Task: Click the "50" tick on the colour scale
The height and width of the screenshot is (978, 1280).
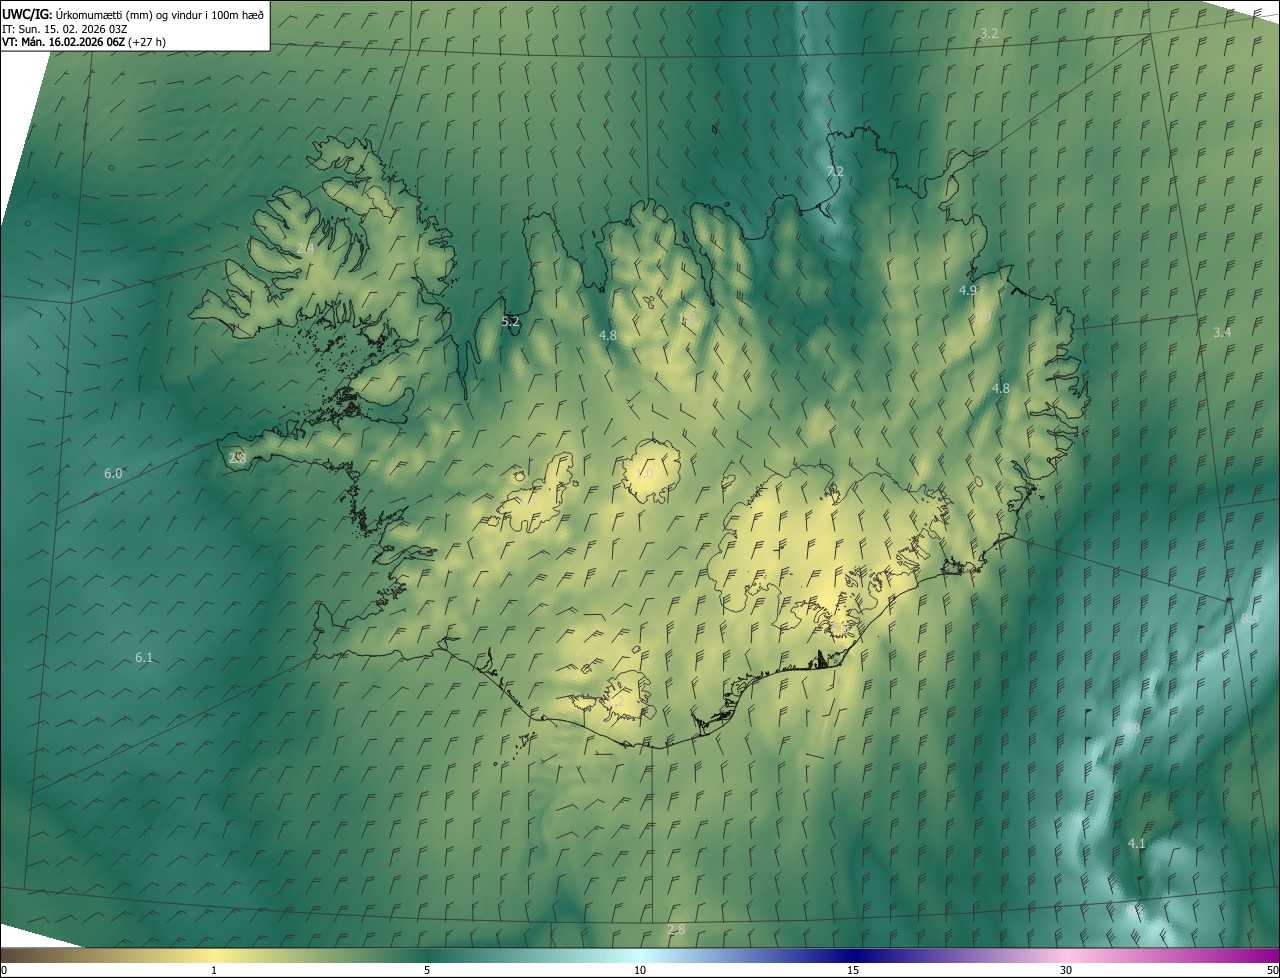Action: (x=1272, y=970)
